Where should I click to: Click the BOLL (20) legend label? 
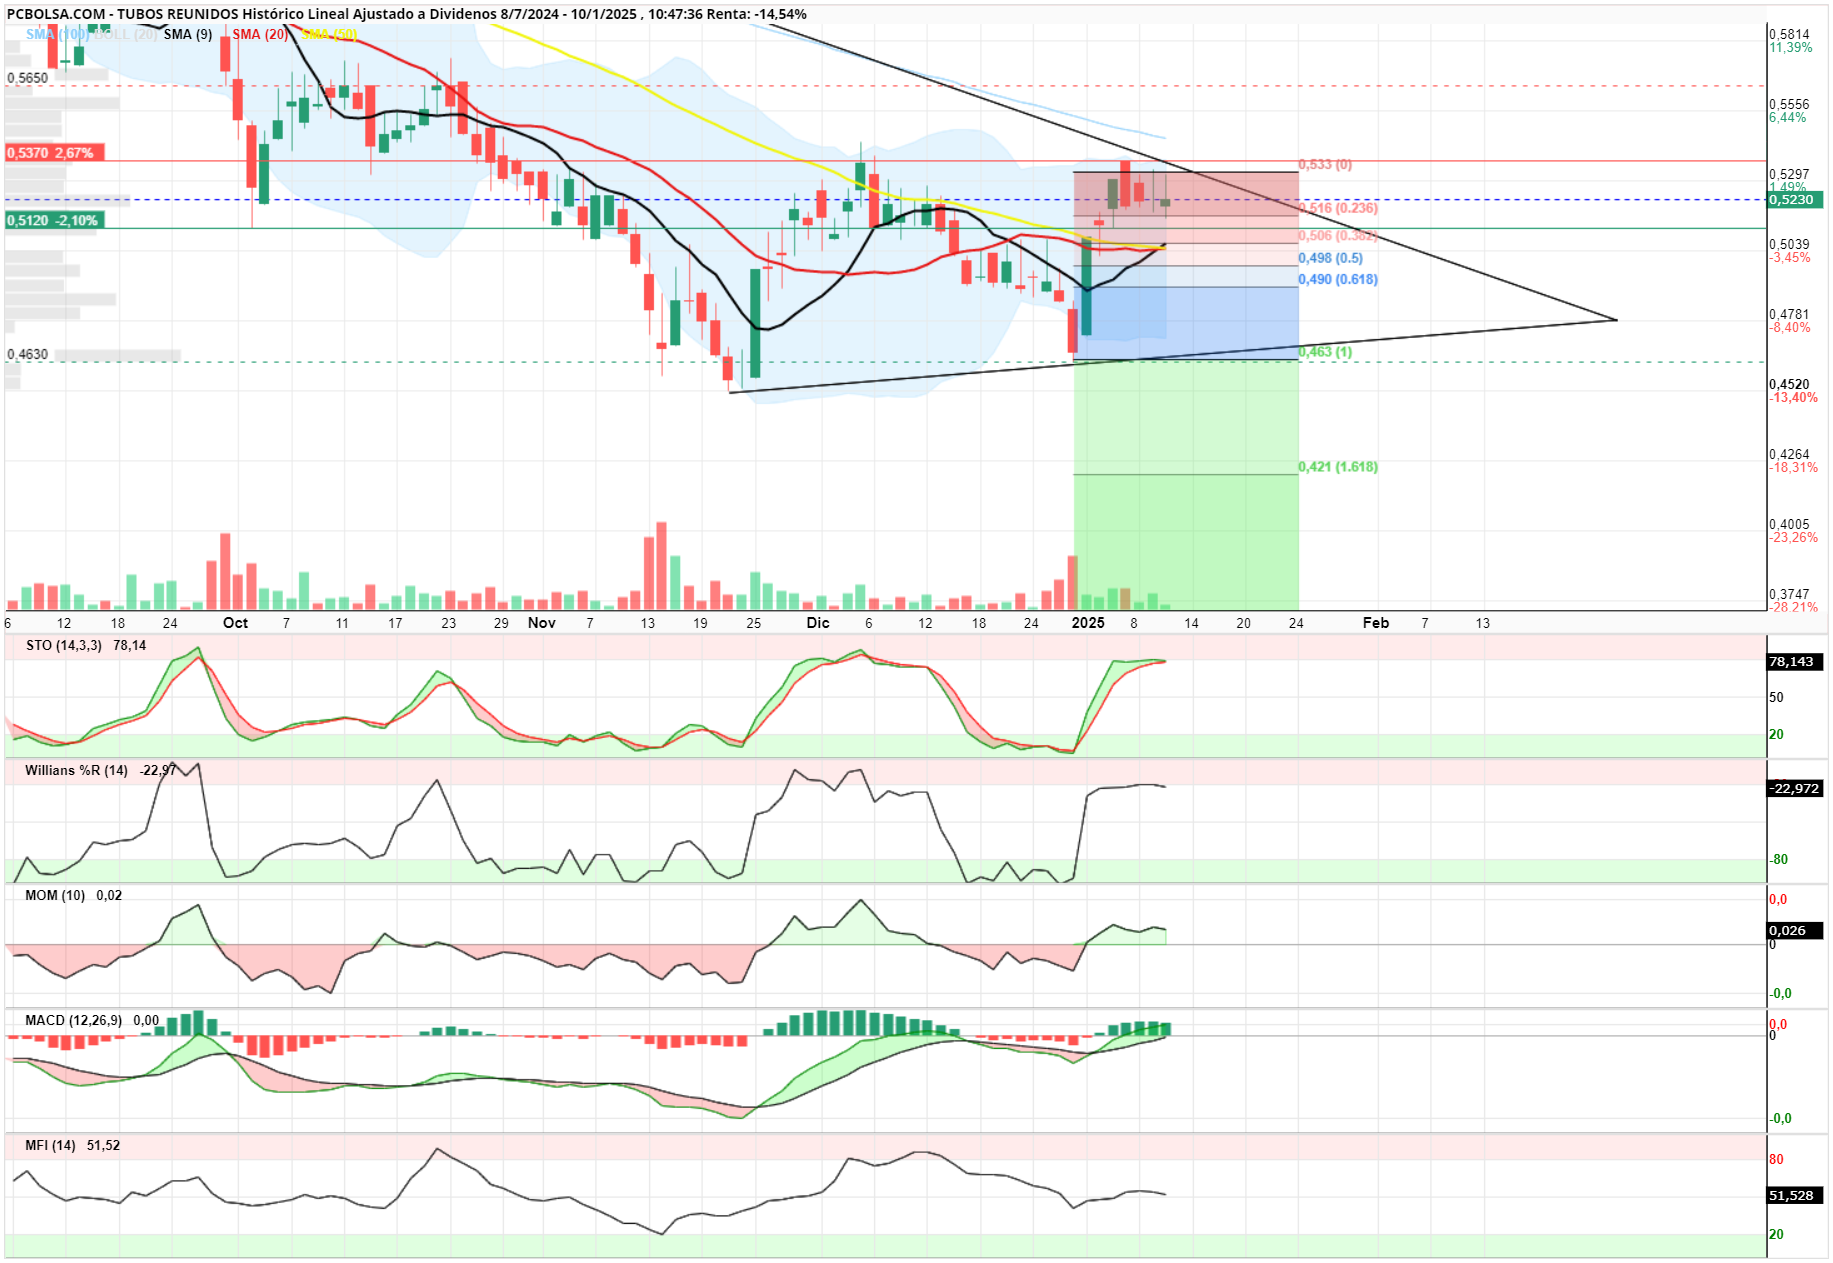pyautogui.click(x=126, y=34)
